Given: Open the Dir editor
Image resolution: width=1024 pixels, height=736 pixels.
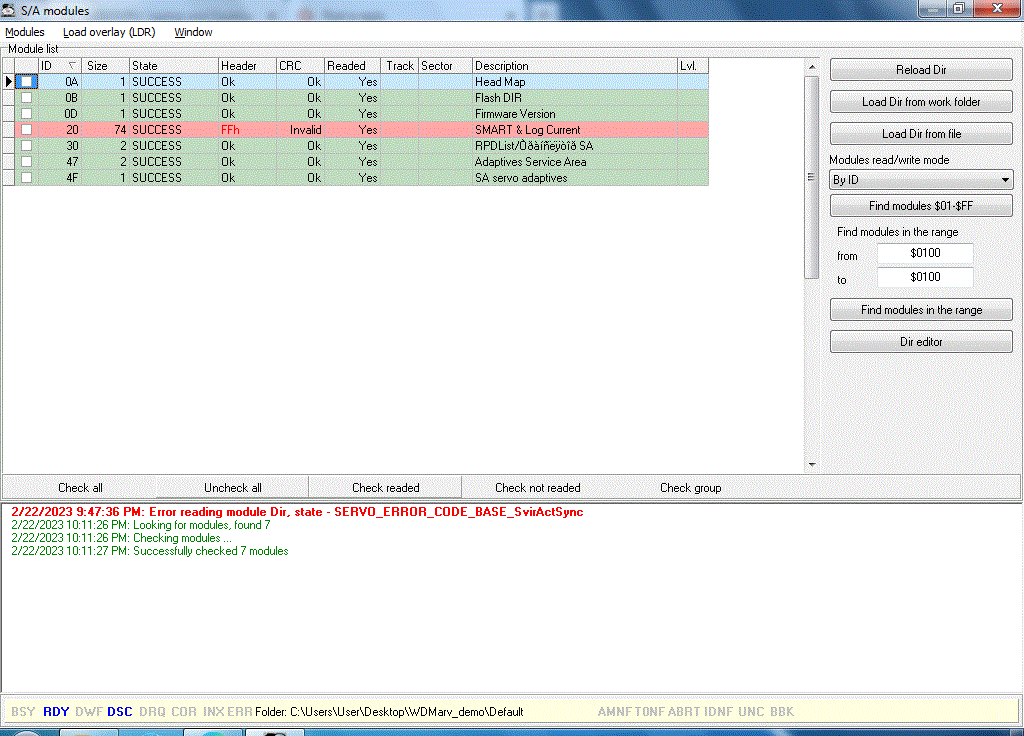Looking at the screenshot, I should tap(921, 342).
